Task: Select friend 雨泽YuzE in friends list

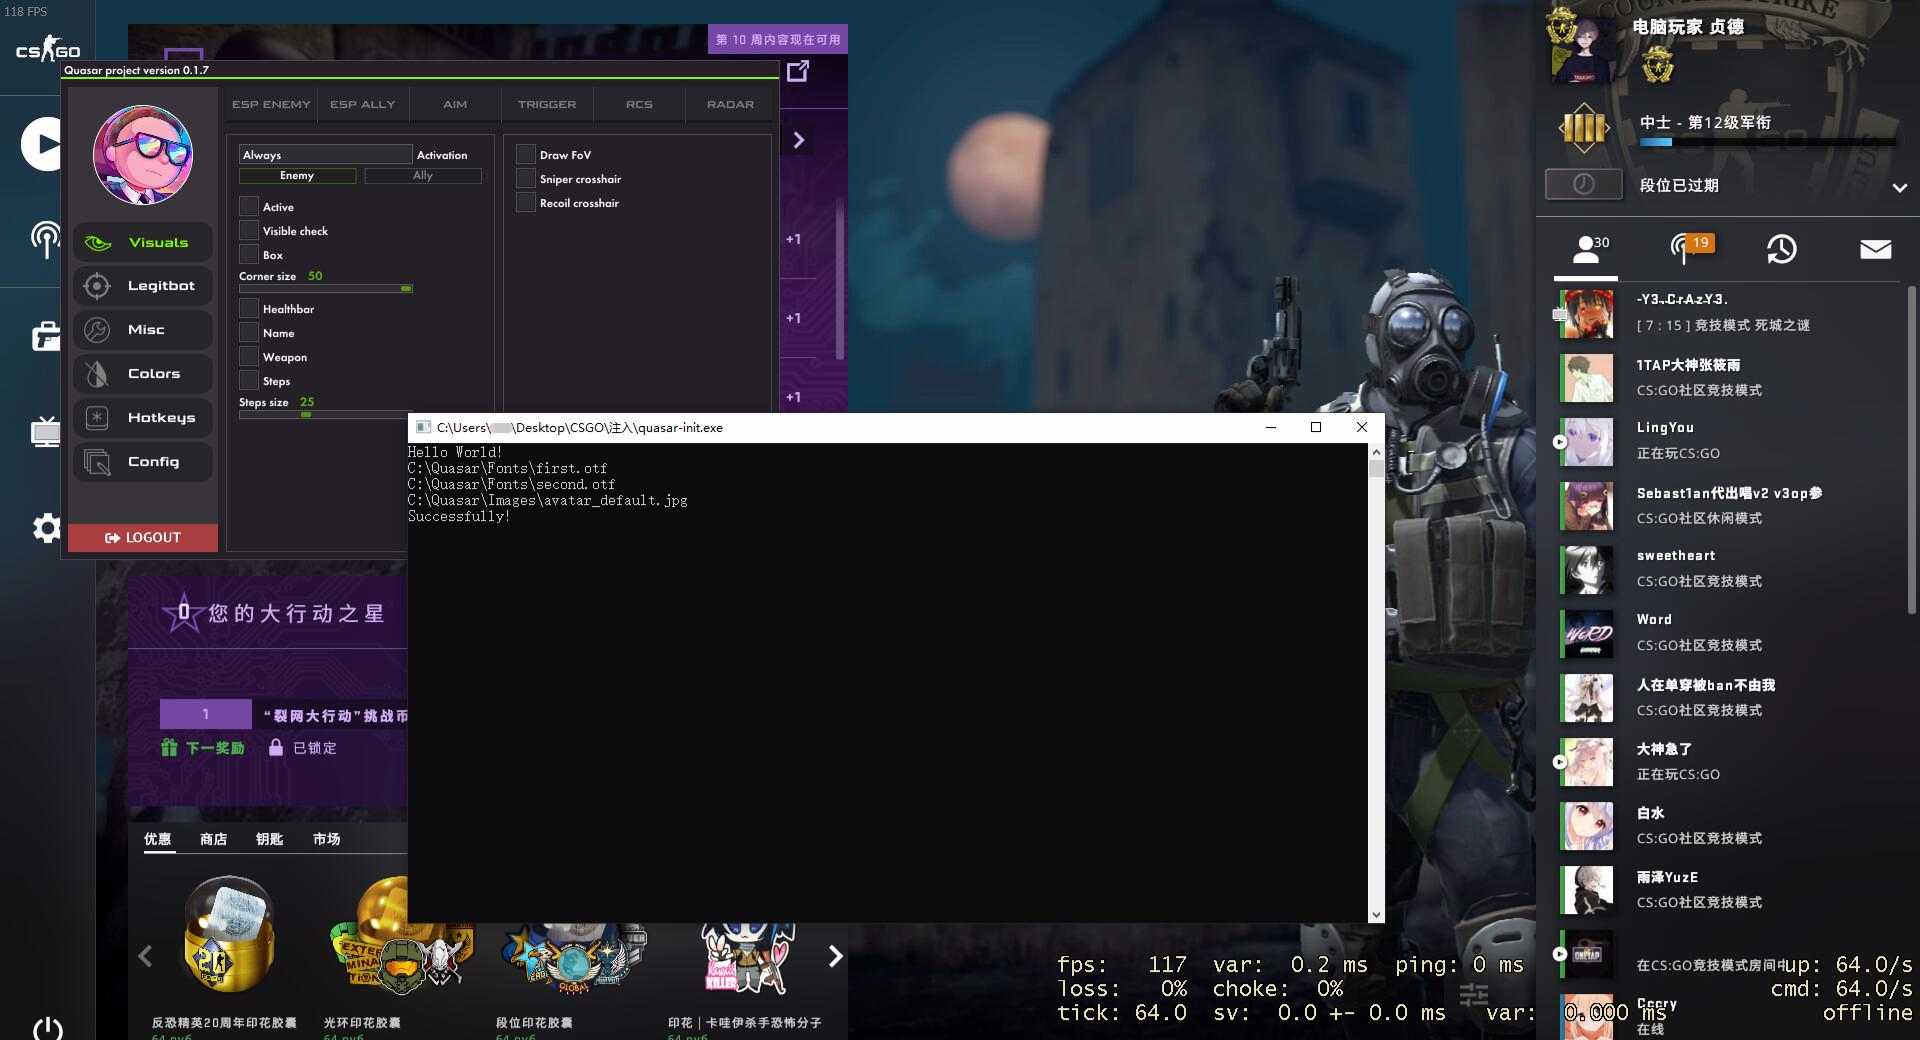Action: tap(1730, 890)
